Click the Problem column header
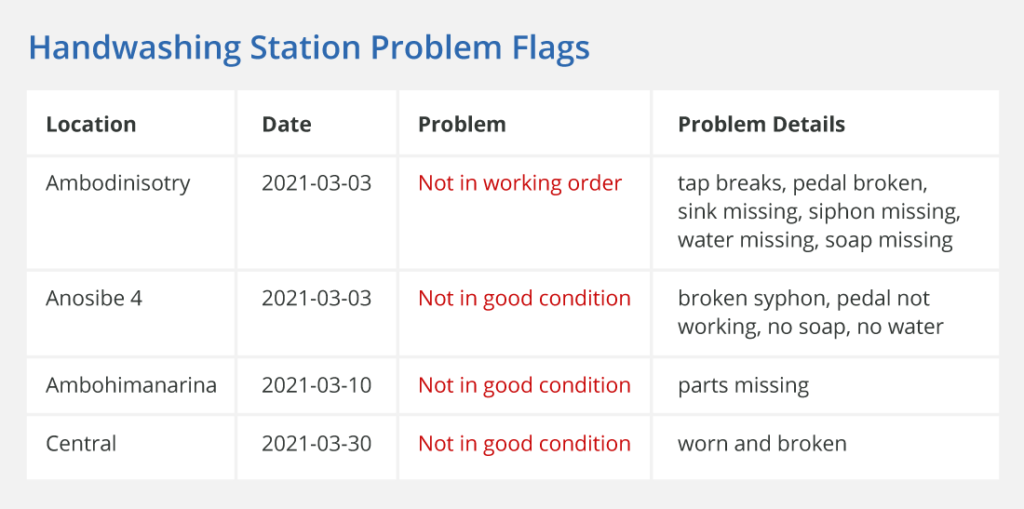Screen dimensions: 1024x509 click(462, 124)
